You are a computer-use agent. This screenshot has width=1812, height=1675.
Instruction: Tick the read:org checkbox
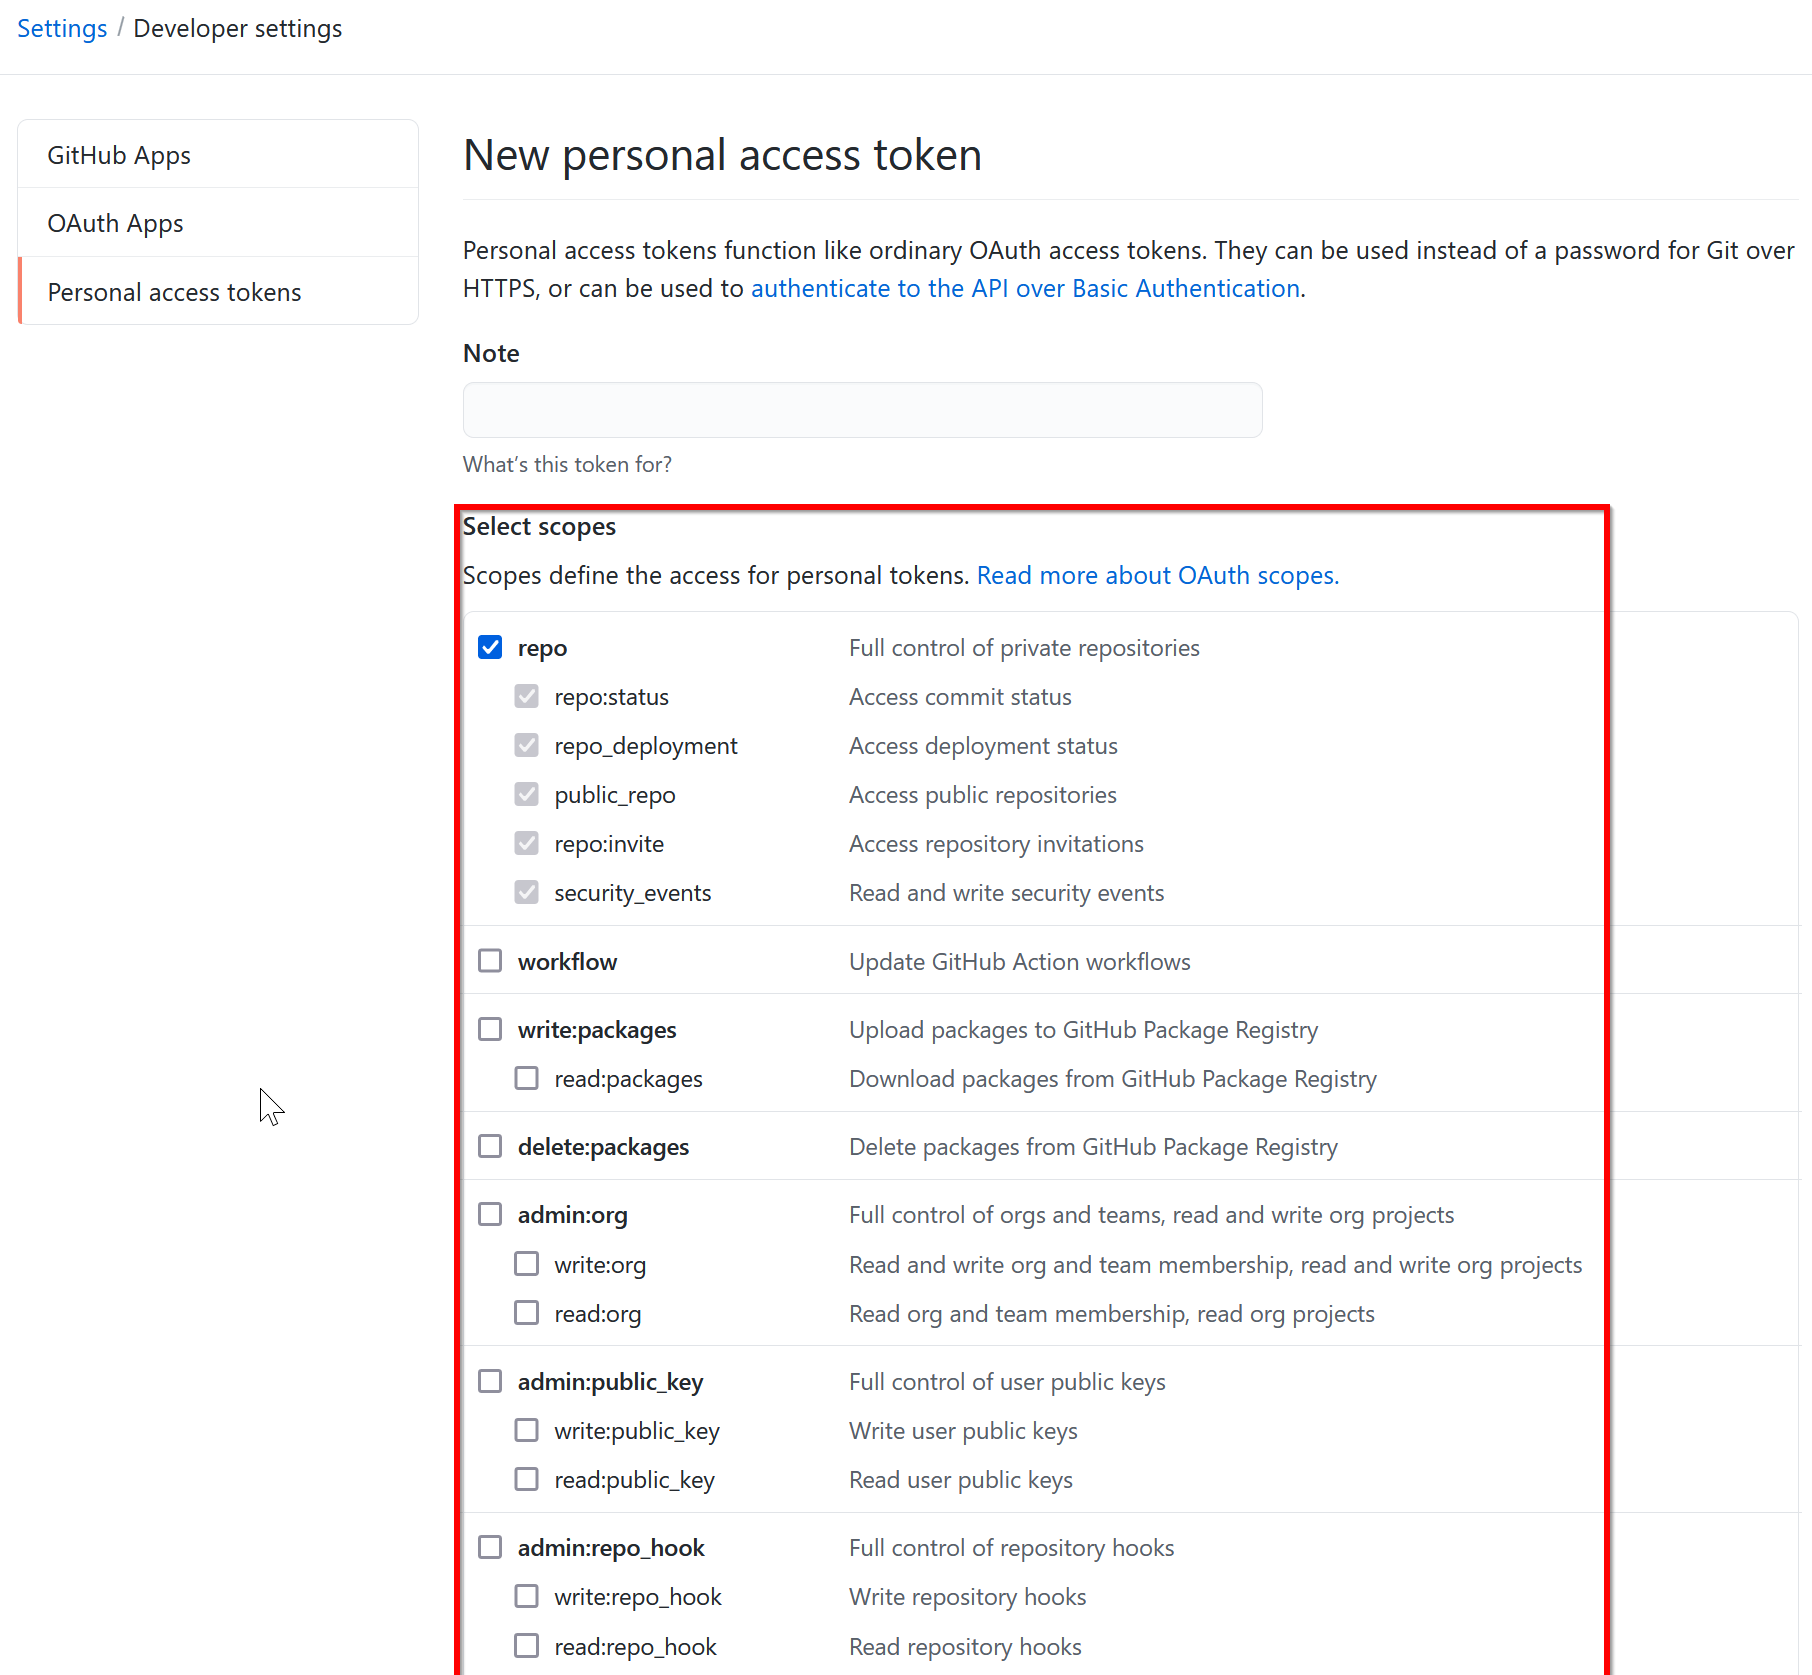pyautogui.click(x=527, y=1313)
